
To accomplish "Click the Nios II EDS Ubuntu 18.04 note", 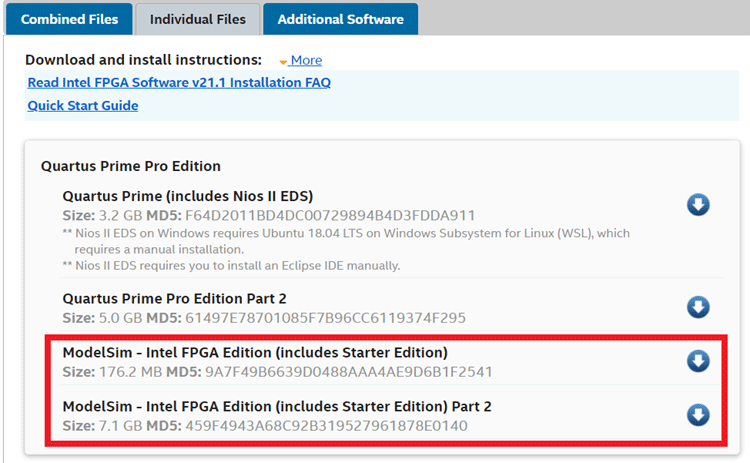I will point(346,233).
